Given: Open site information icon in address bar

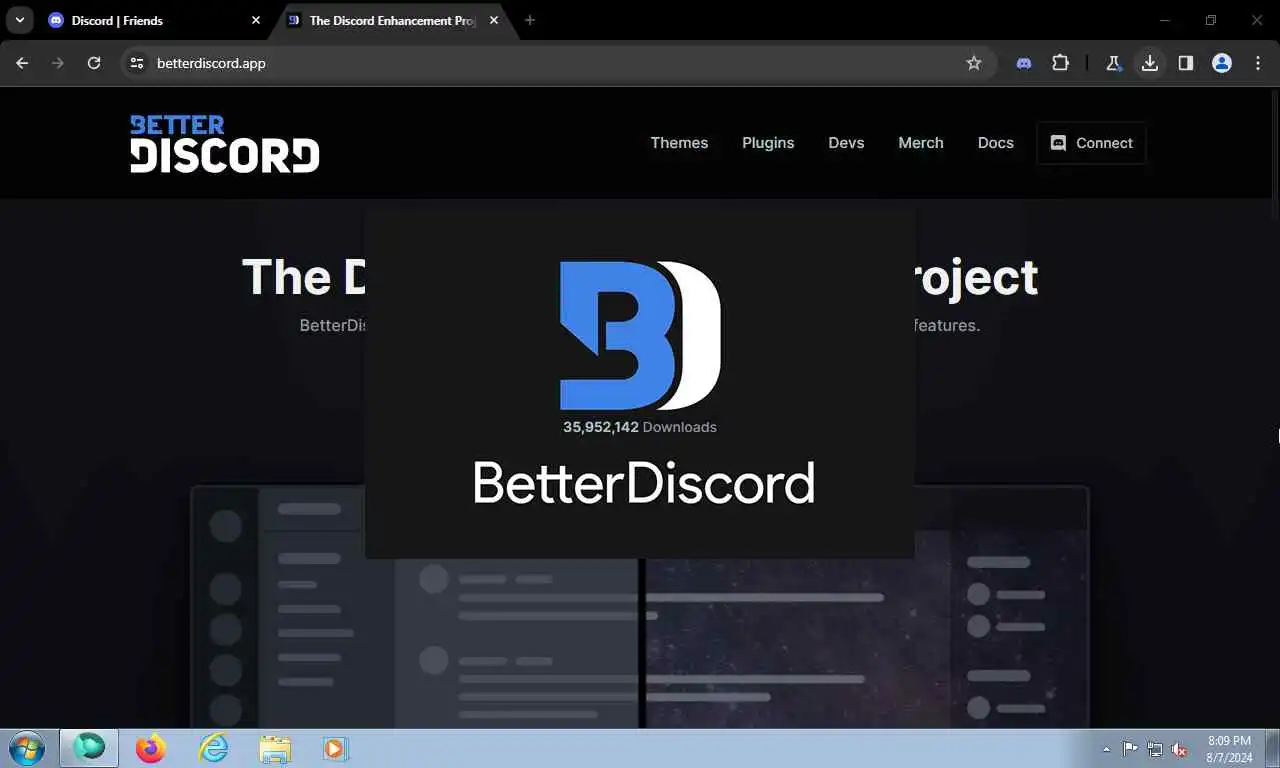Looking at the screenshot, I should tap(138, 63).
